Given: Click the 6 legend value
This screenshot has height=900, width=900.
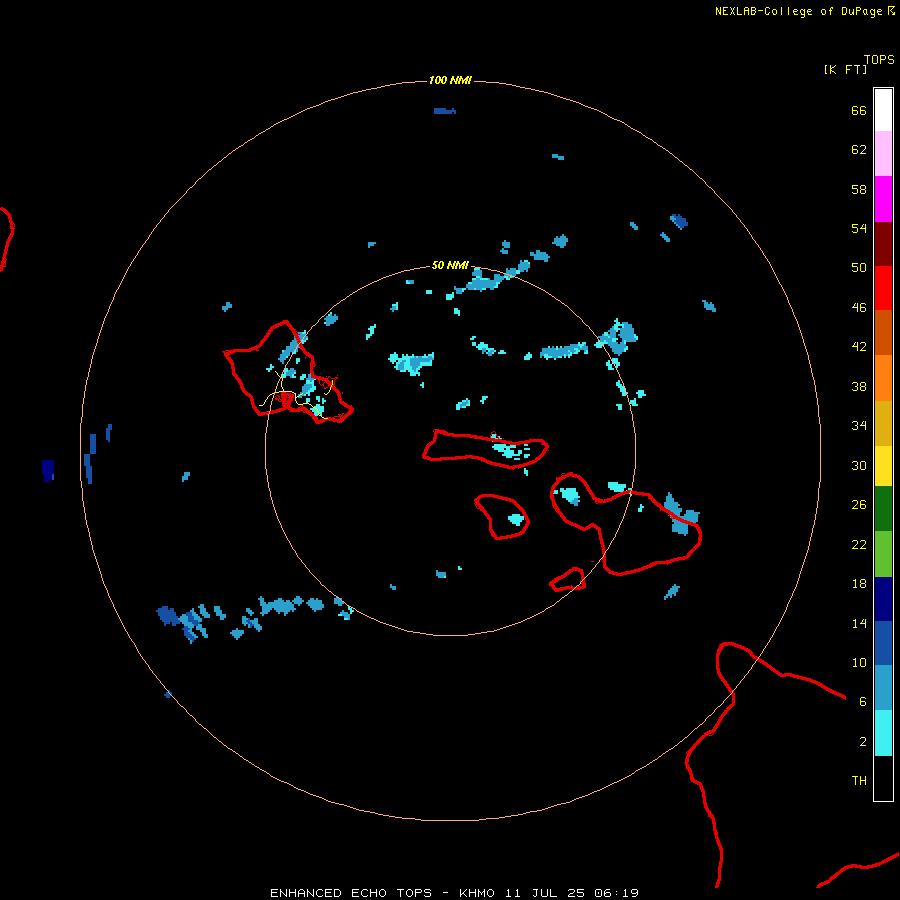Looking at the screenshot, I should (862, 702).
